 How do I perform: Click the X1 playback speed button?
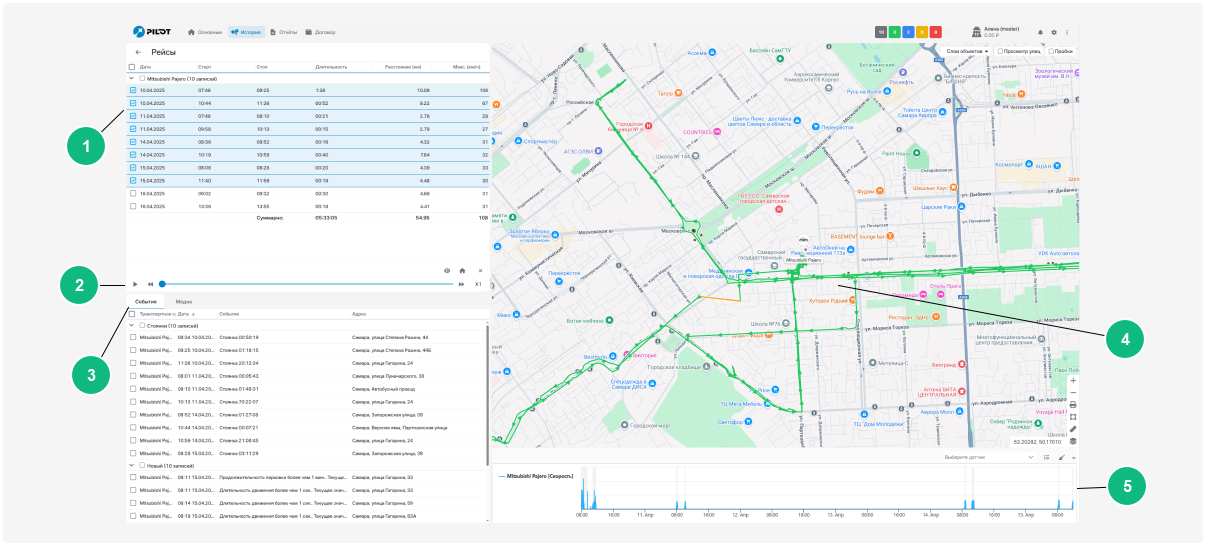pos(478,284)
